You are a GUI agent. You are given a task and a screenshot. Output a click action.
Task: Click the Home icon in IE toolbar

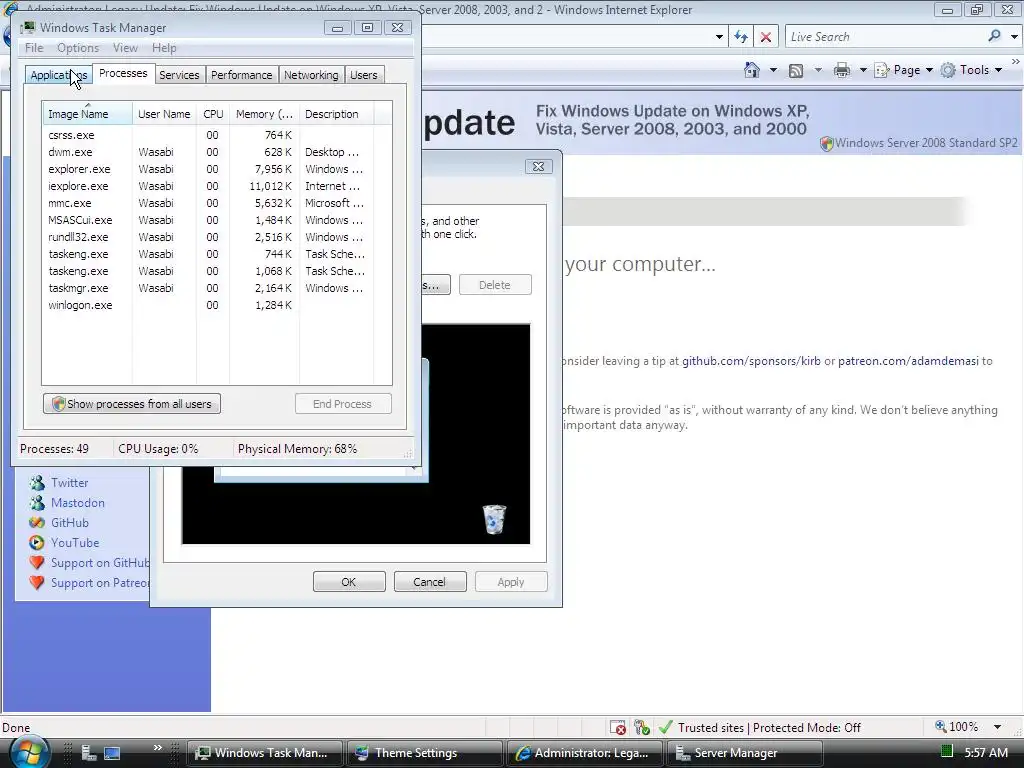[x=752, y=70]
